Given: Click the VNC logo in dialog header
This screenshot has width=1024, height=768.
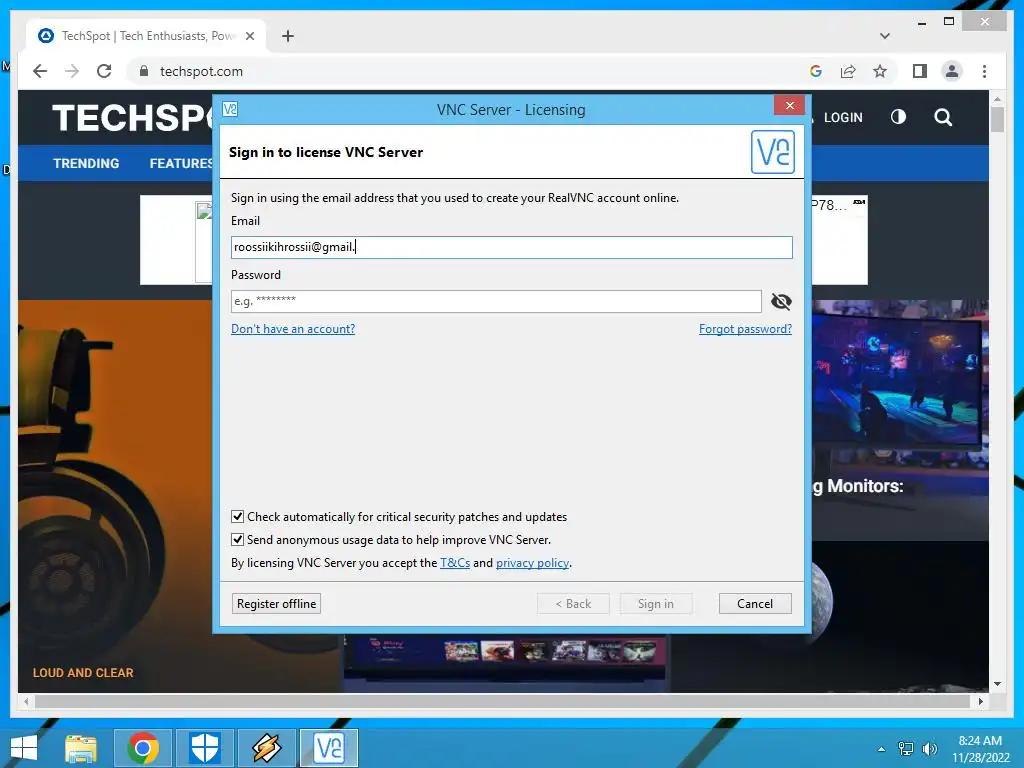Looking at the screenshot, I should [x=773, y=152].
